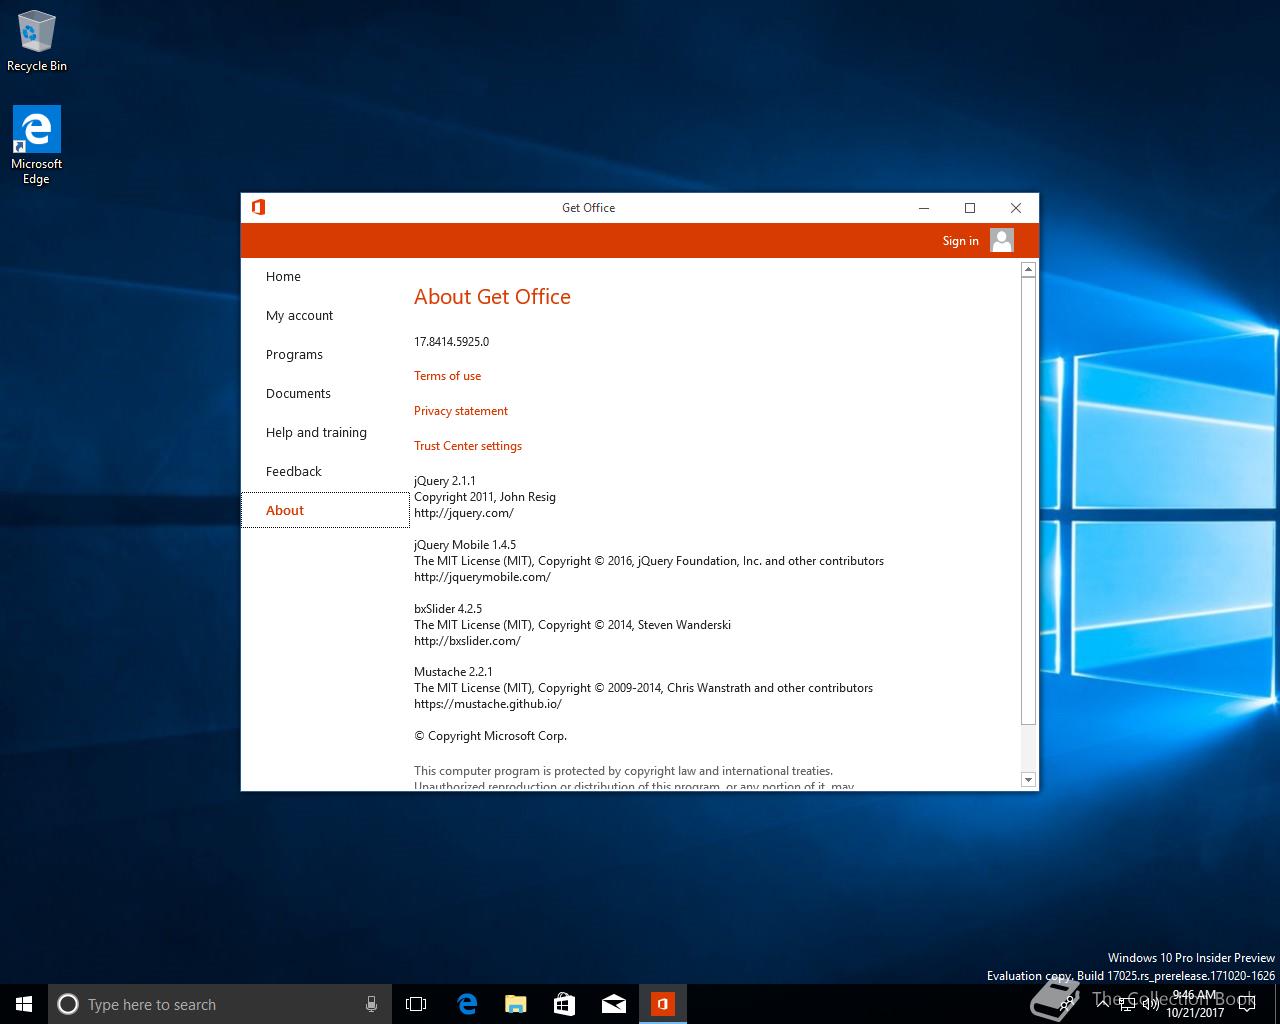The height and width of the screenshot is (1024, 1280).
Task: Click the vertical scrollbar thumb
Action: click(1028, 501)
